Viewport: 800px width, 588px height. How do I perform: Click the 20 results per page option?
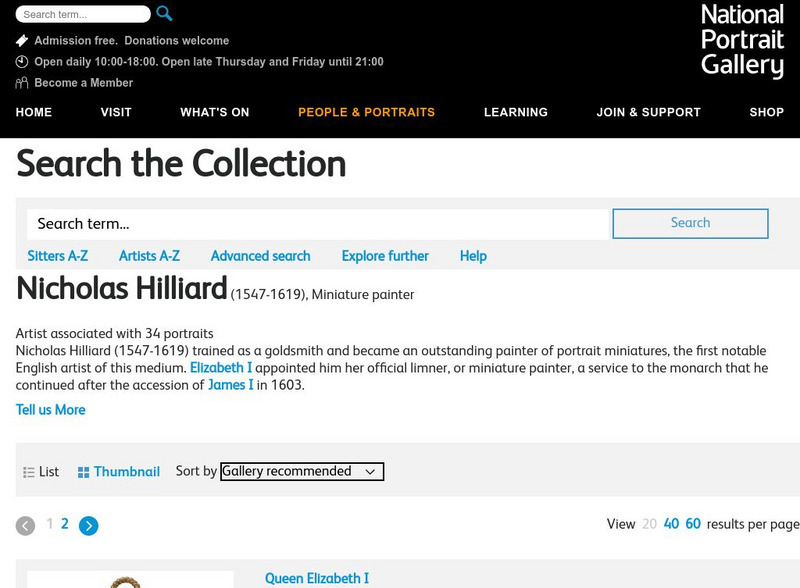[649, 524]
